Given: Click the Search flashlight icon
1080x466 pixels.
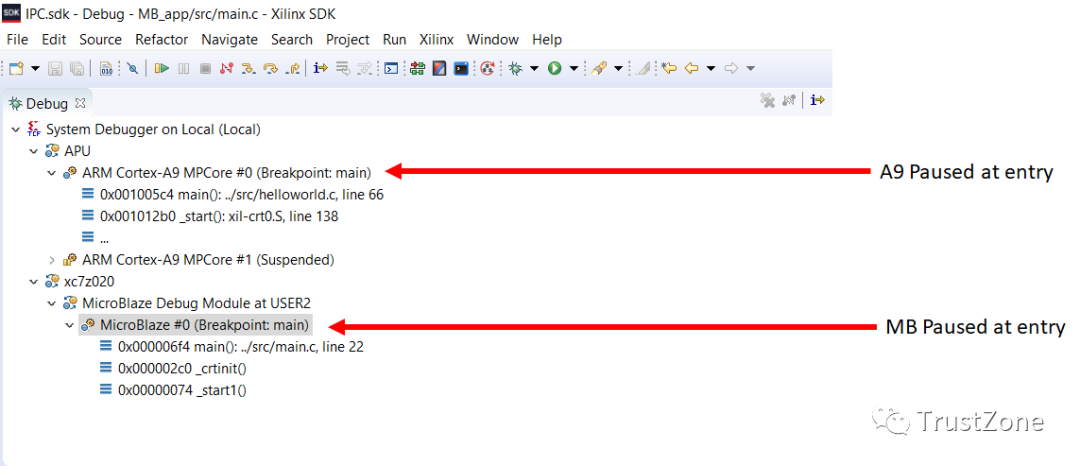Looking at the screenshot, I should (599, 68).
